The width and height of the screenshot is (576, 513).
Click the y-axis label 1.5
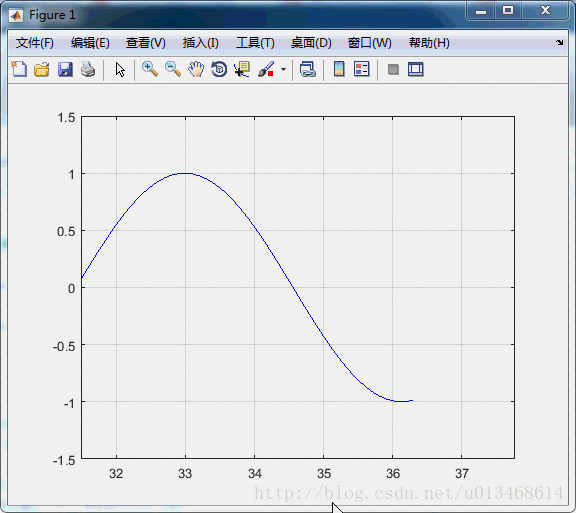point(66,118)
